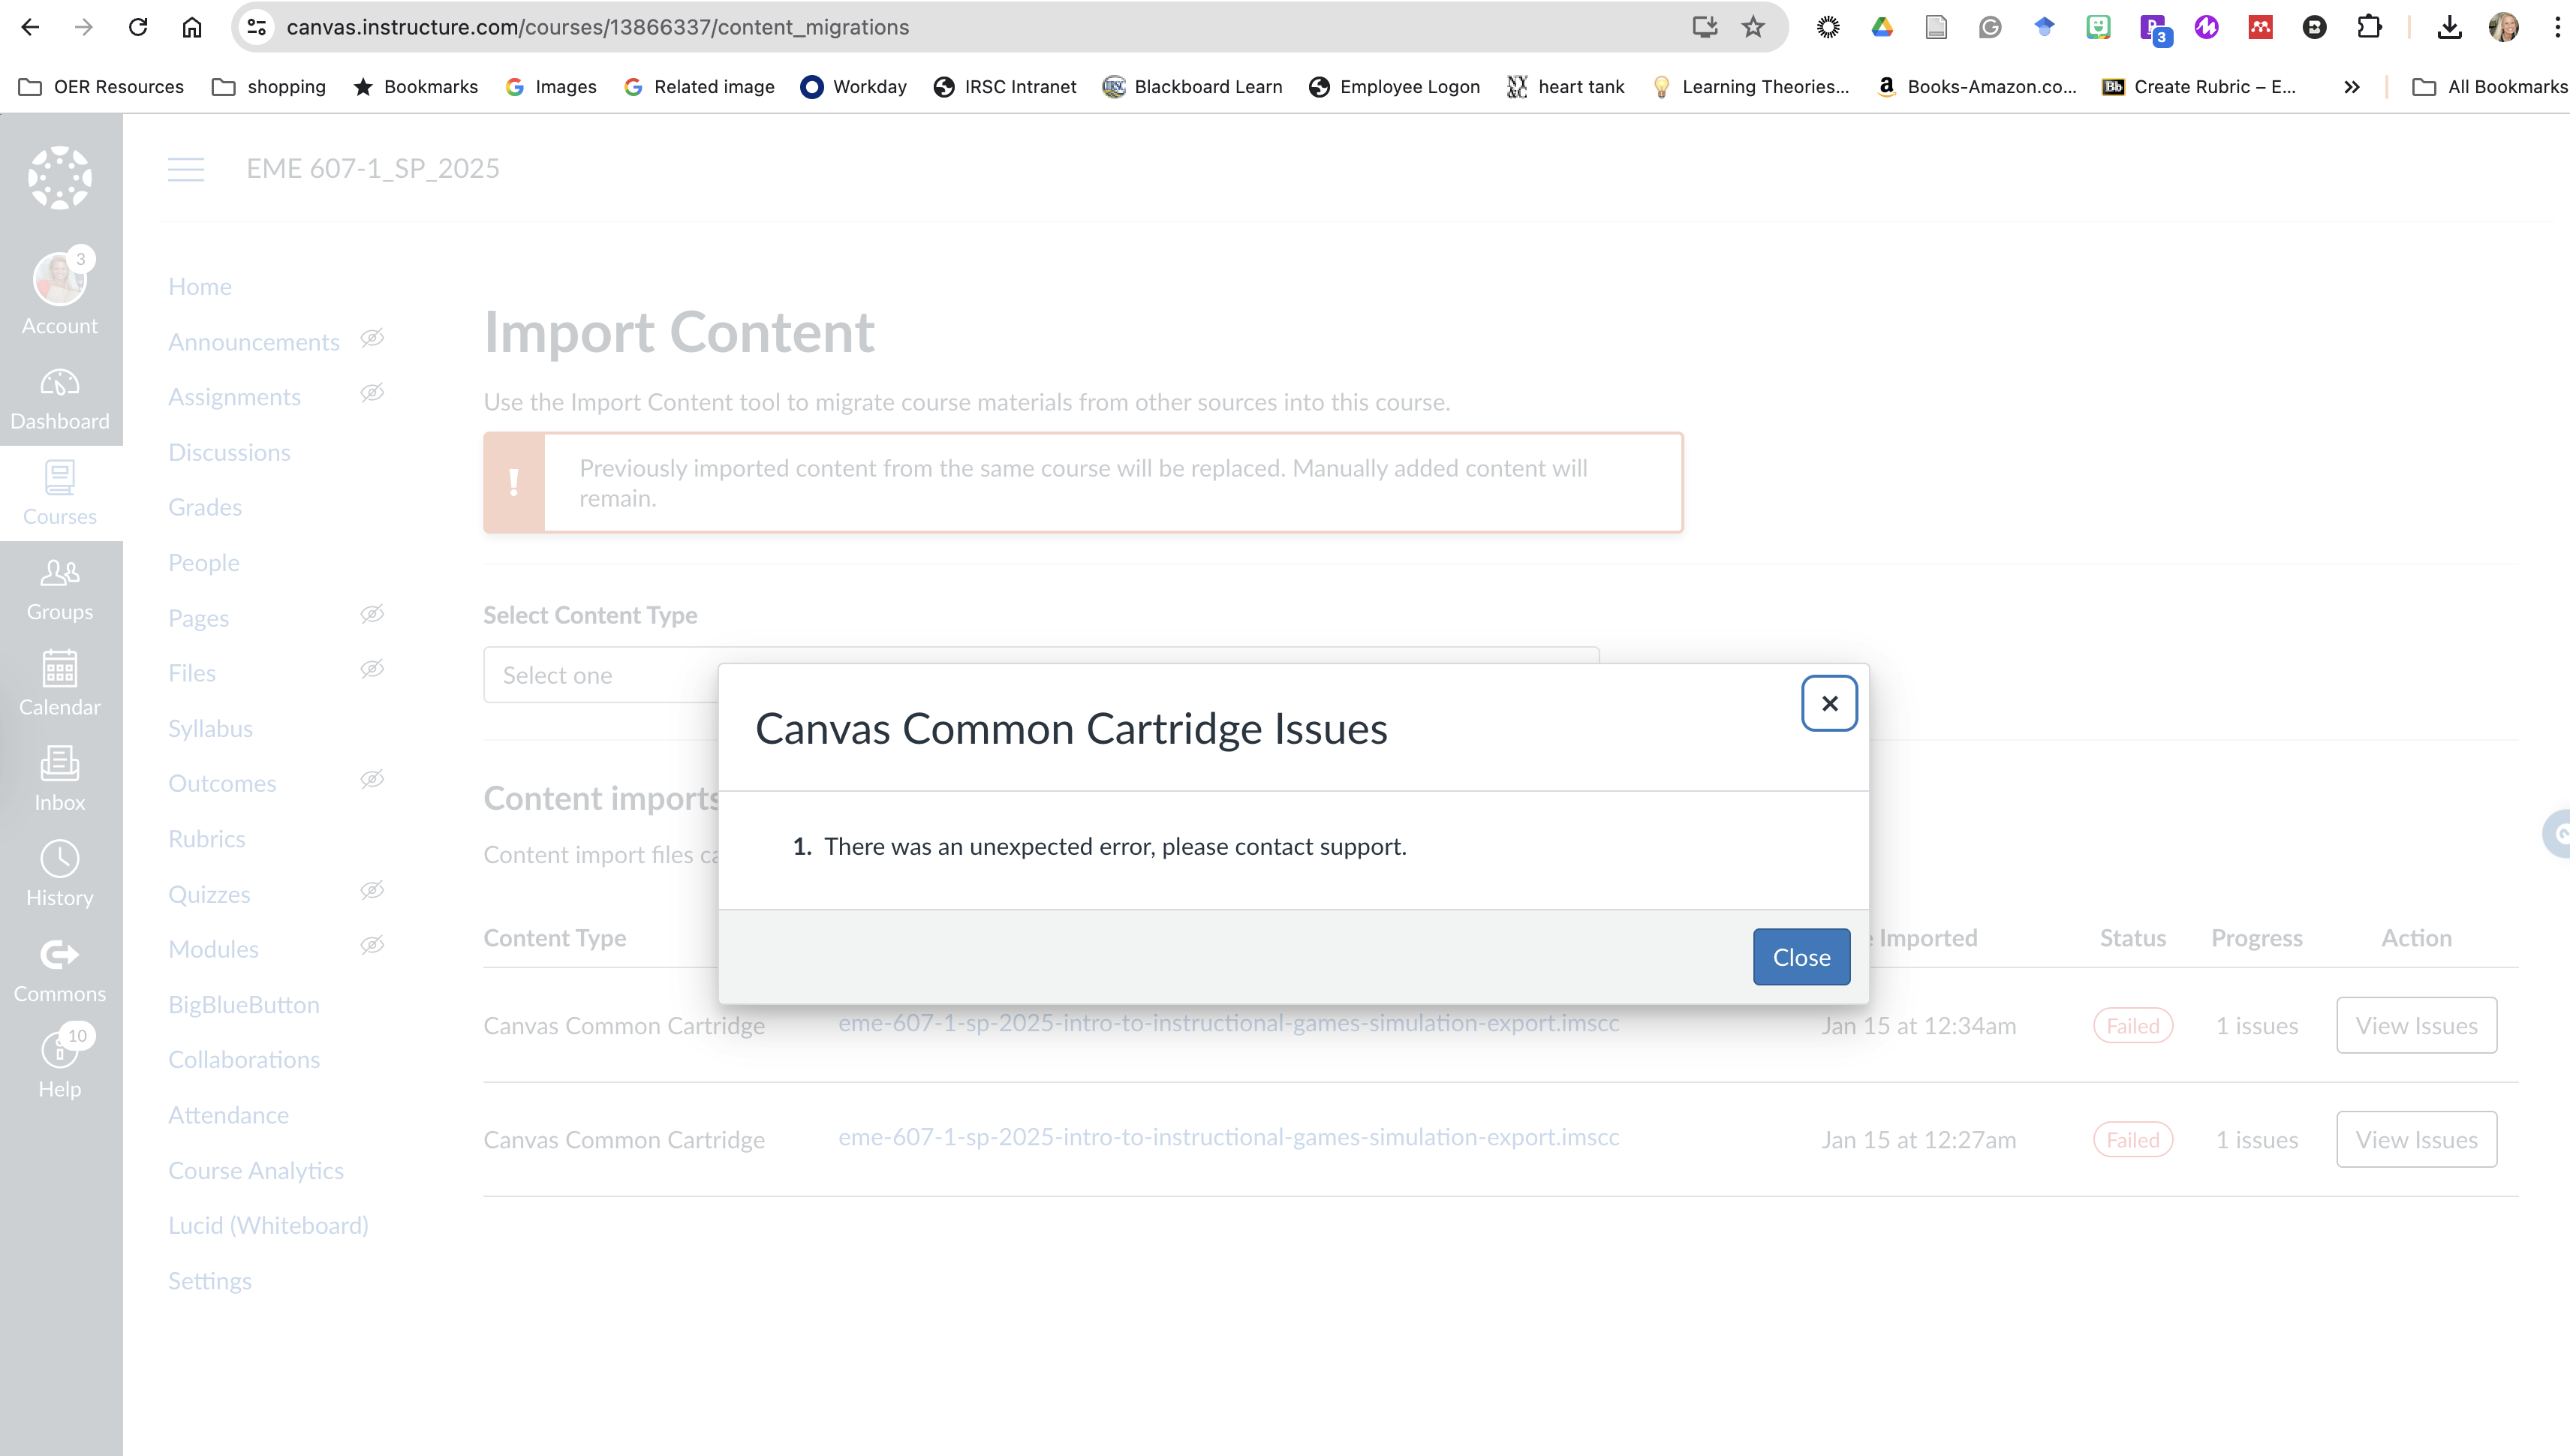Open Commons from the sidebar
The width and height of the screenshot is (2570, 1456).
(x=60, y=969)
